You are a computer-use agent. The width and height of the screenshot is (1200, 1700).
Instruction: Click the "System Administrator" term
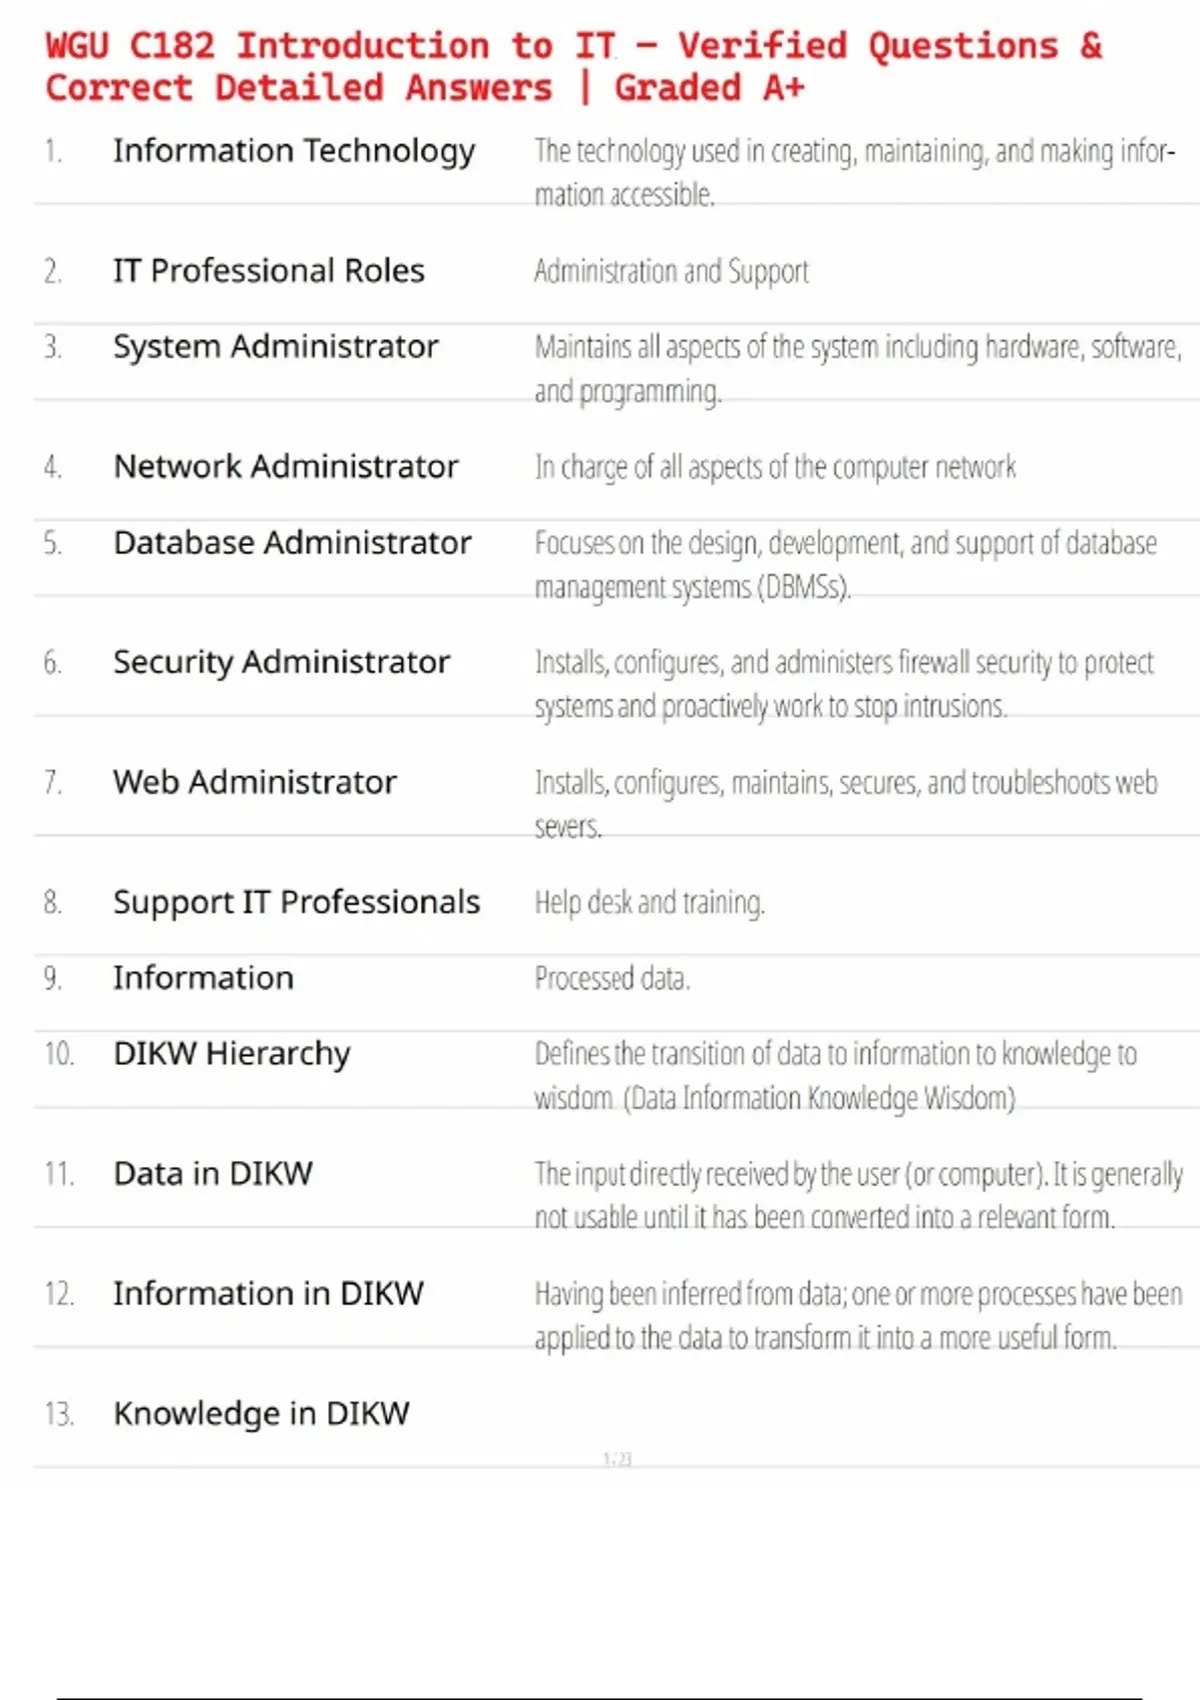click(x=275, y=347)
